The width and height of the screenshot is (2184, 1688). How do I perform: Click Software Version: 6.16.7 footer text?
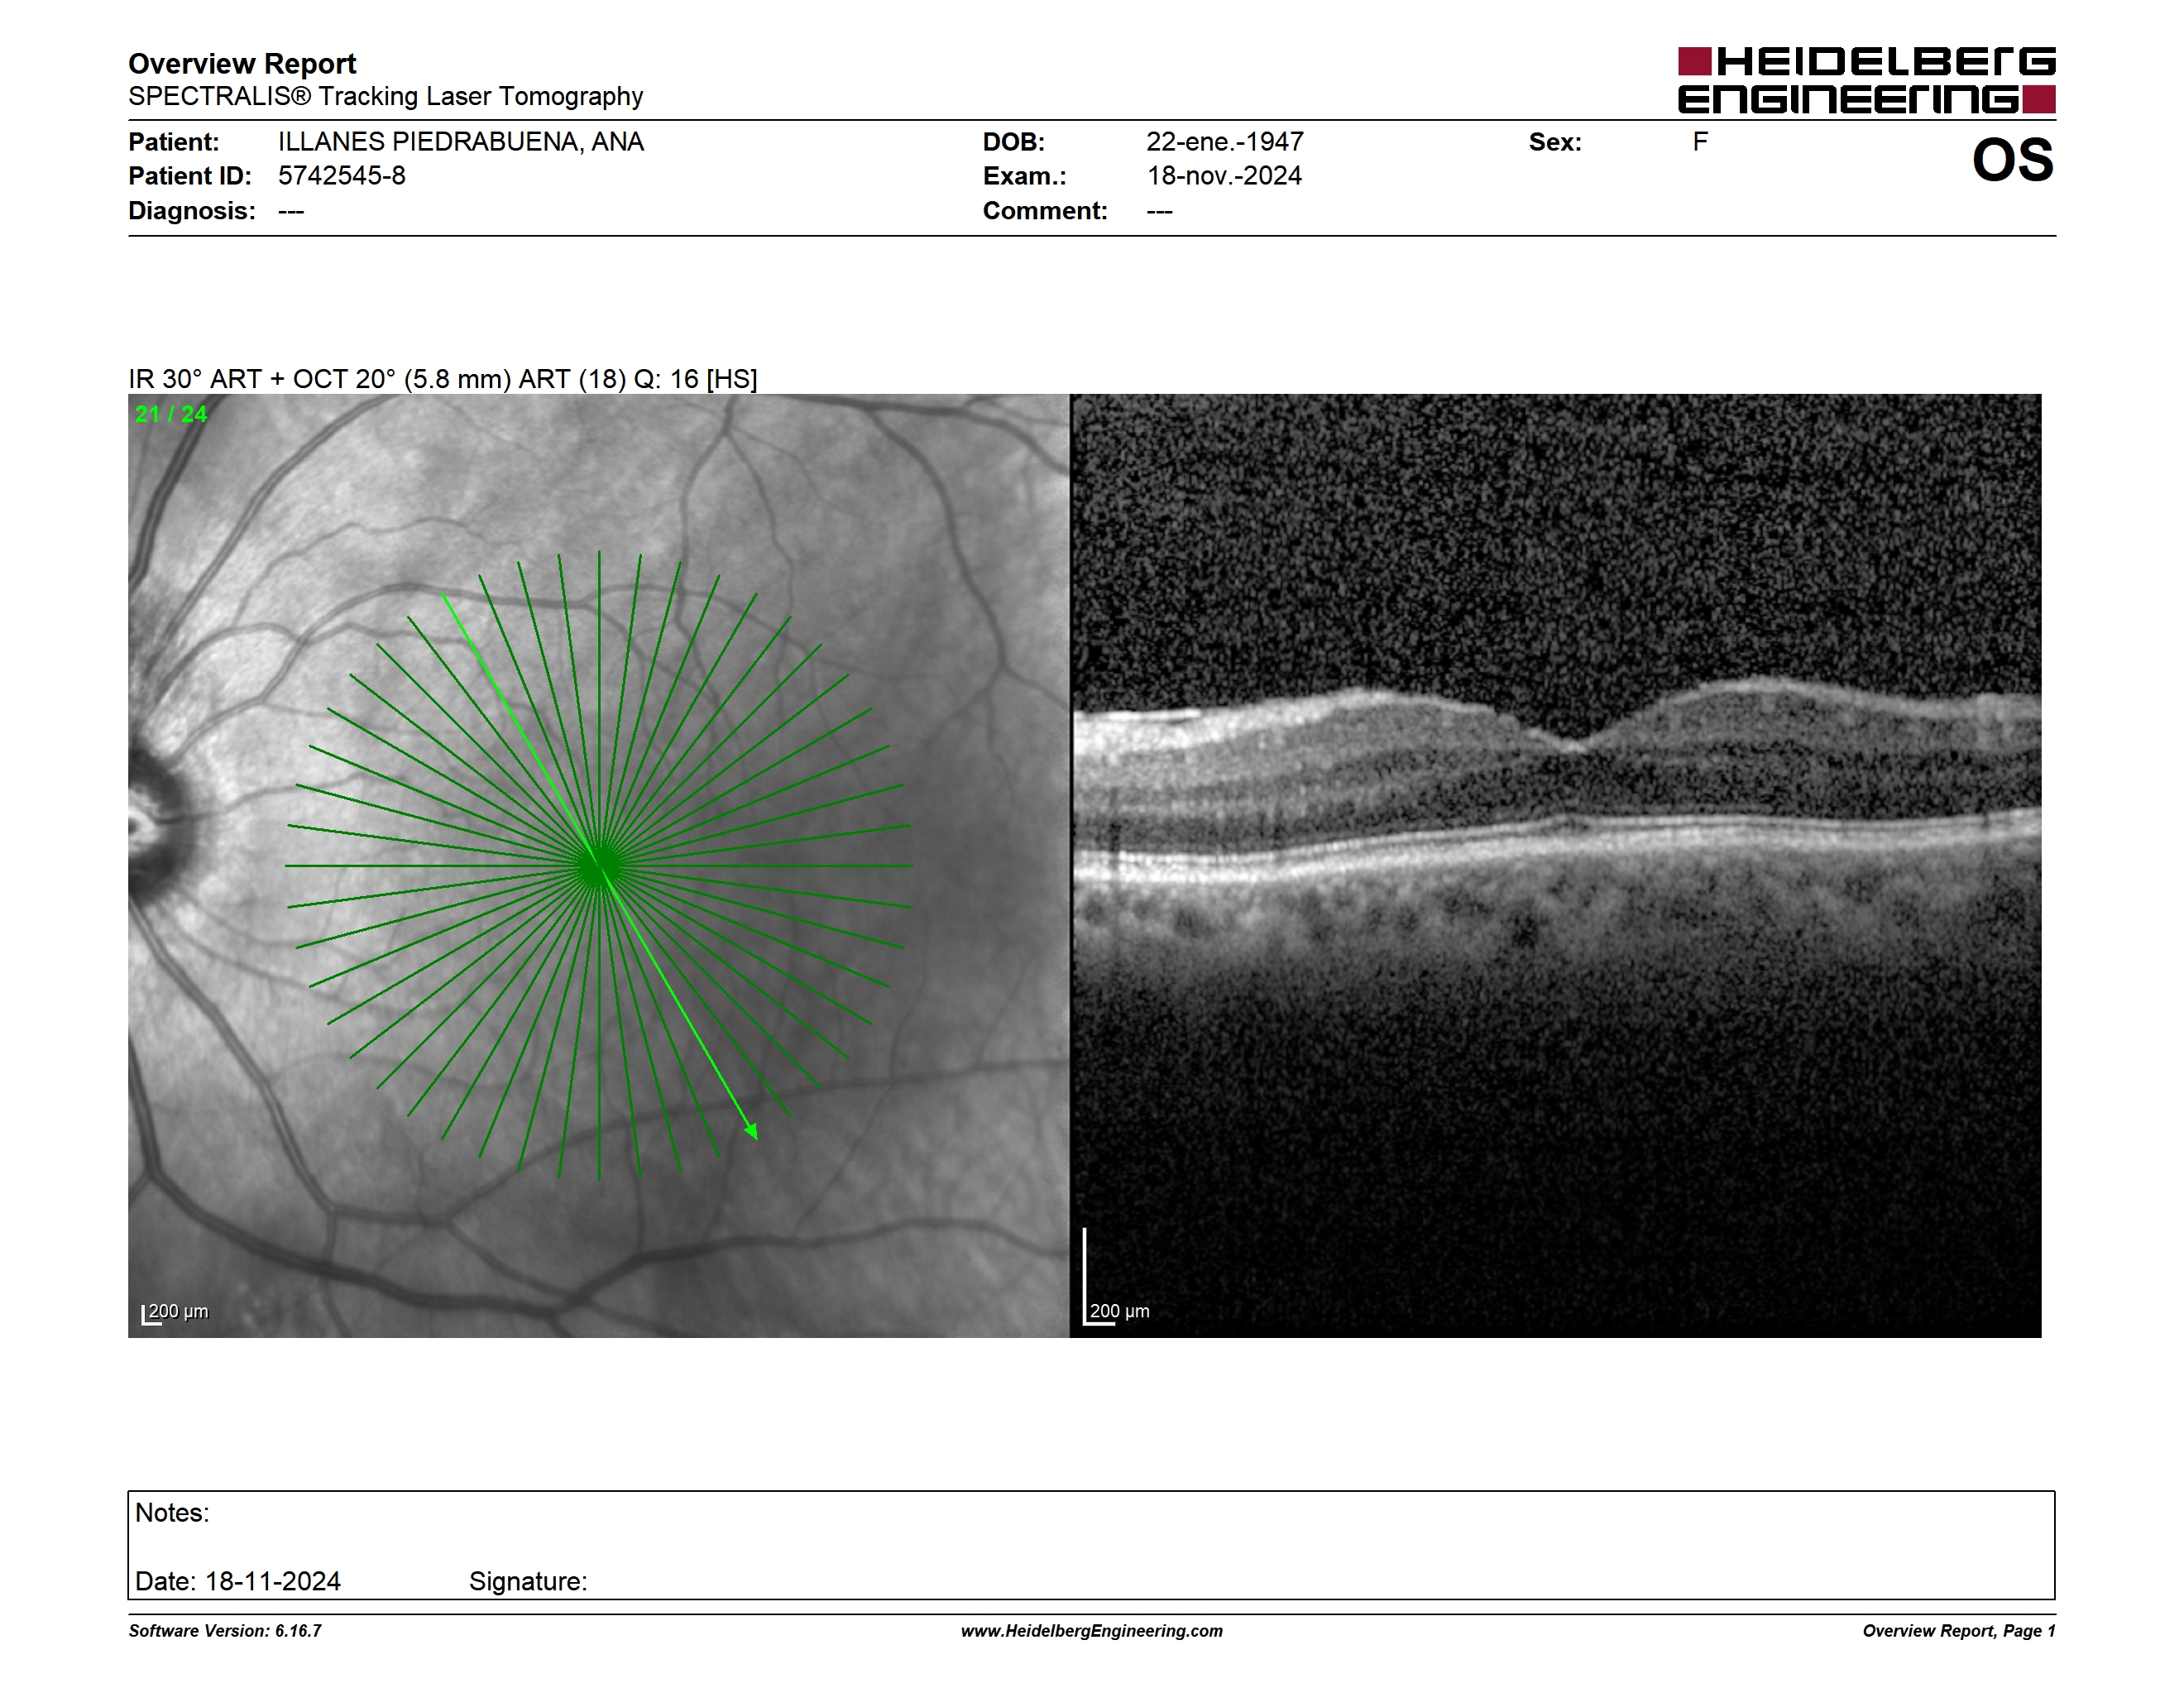(225, 1631)
